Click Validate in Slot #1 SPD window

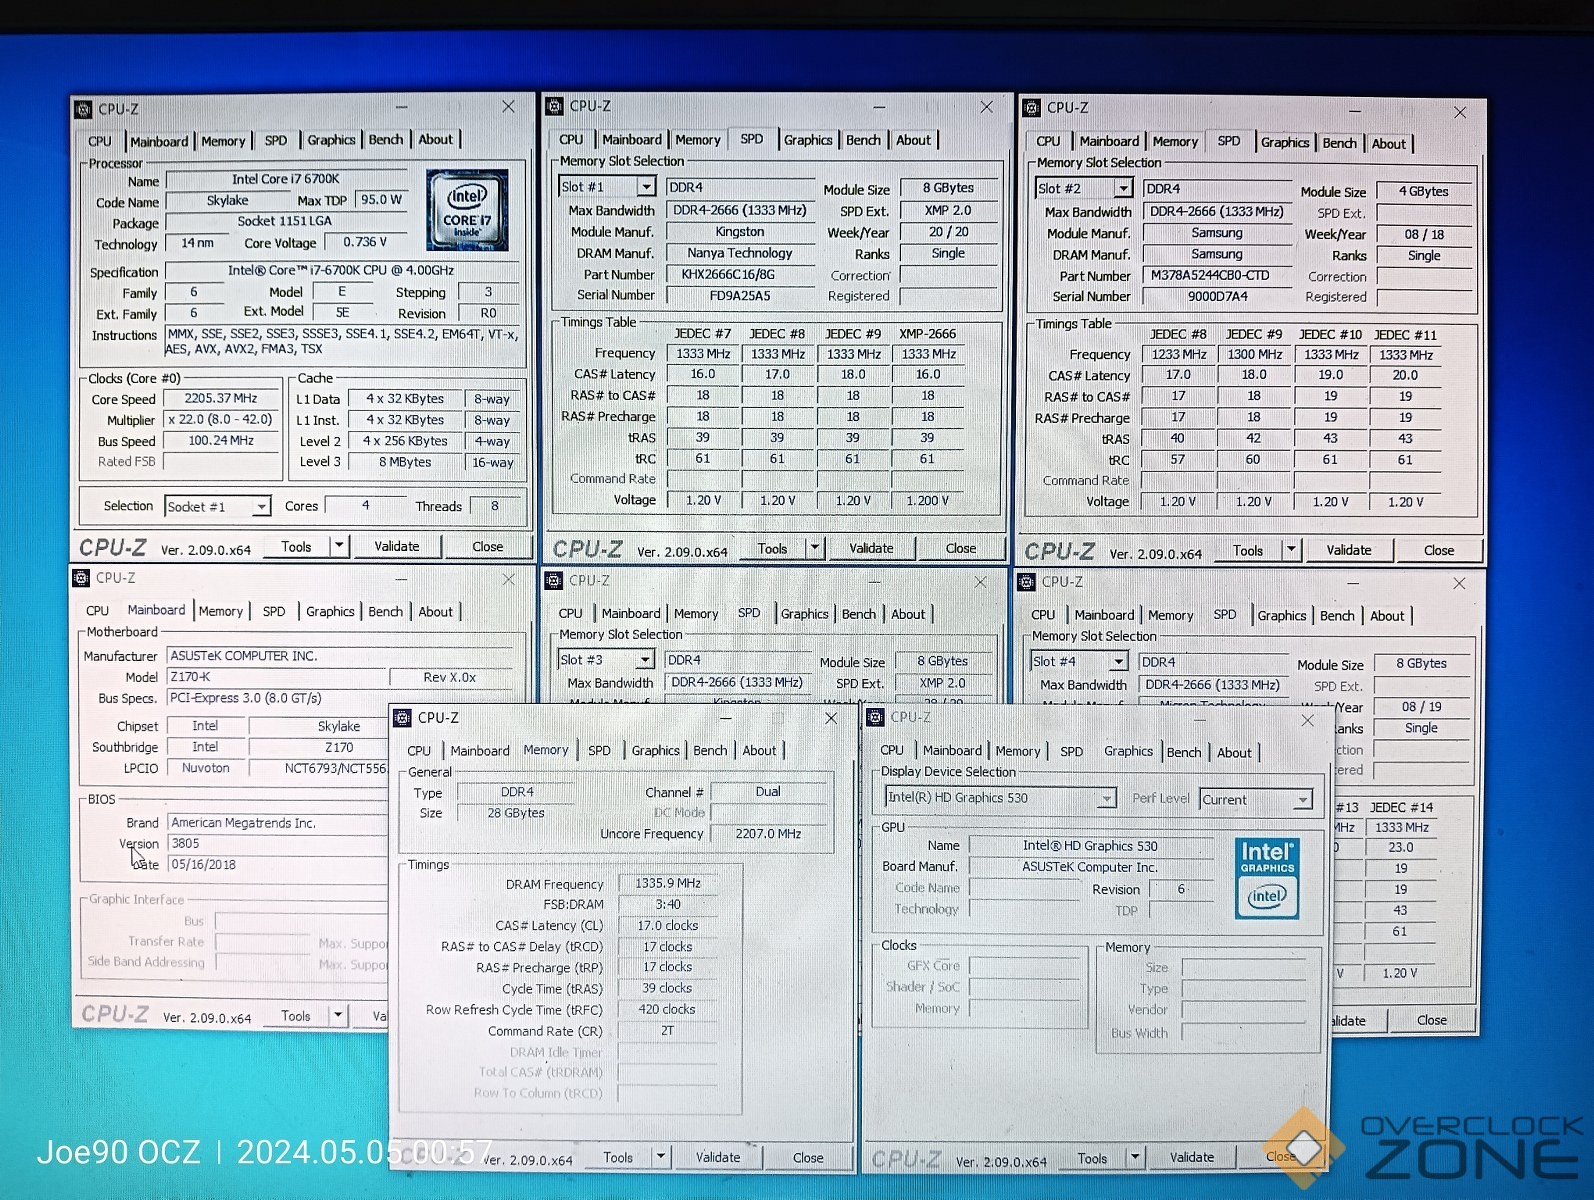[x=871, y=548]
